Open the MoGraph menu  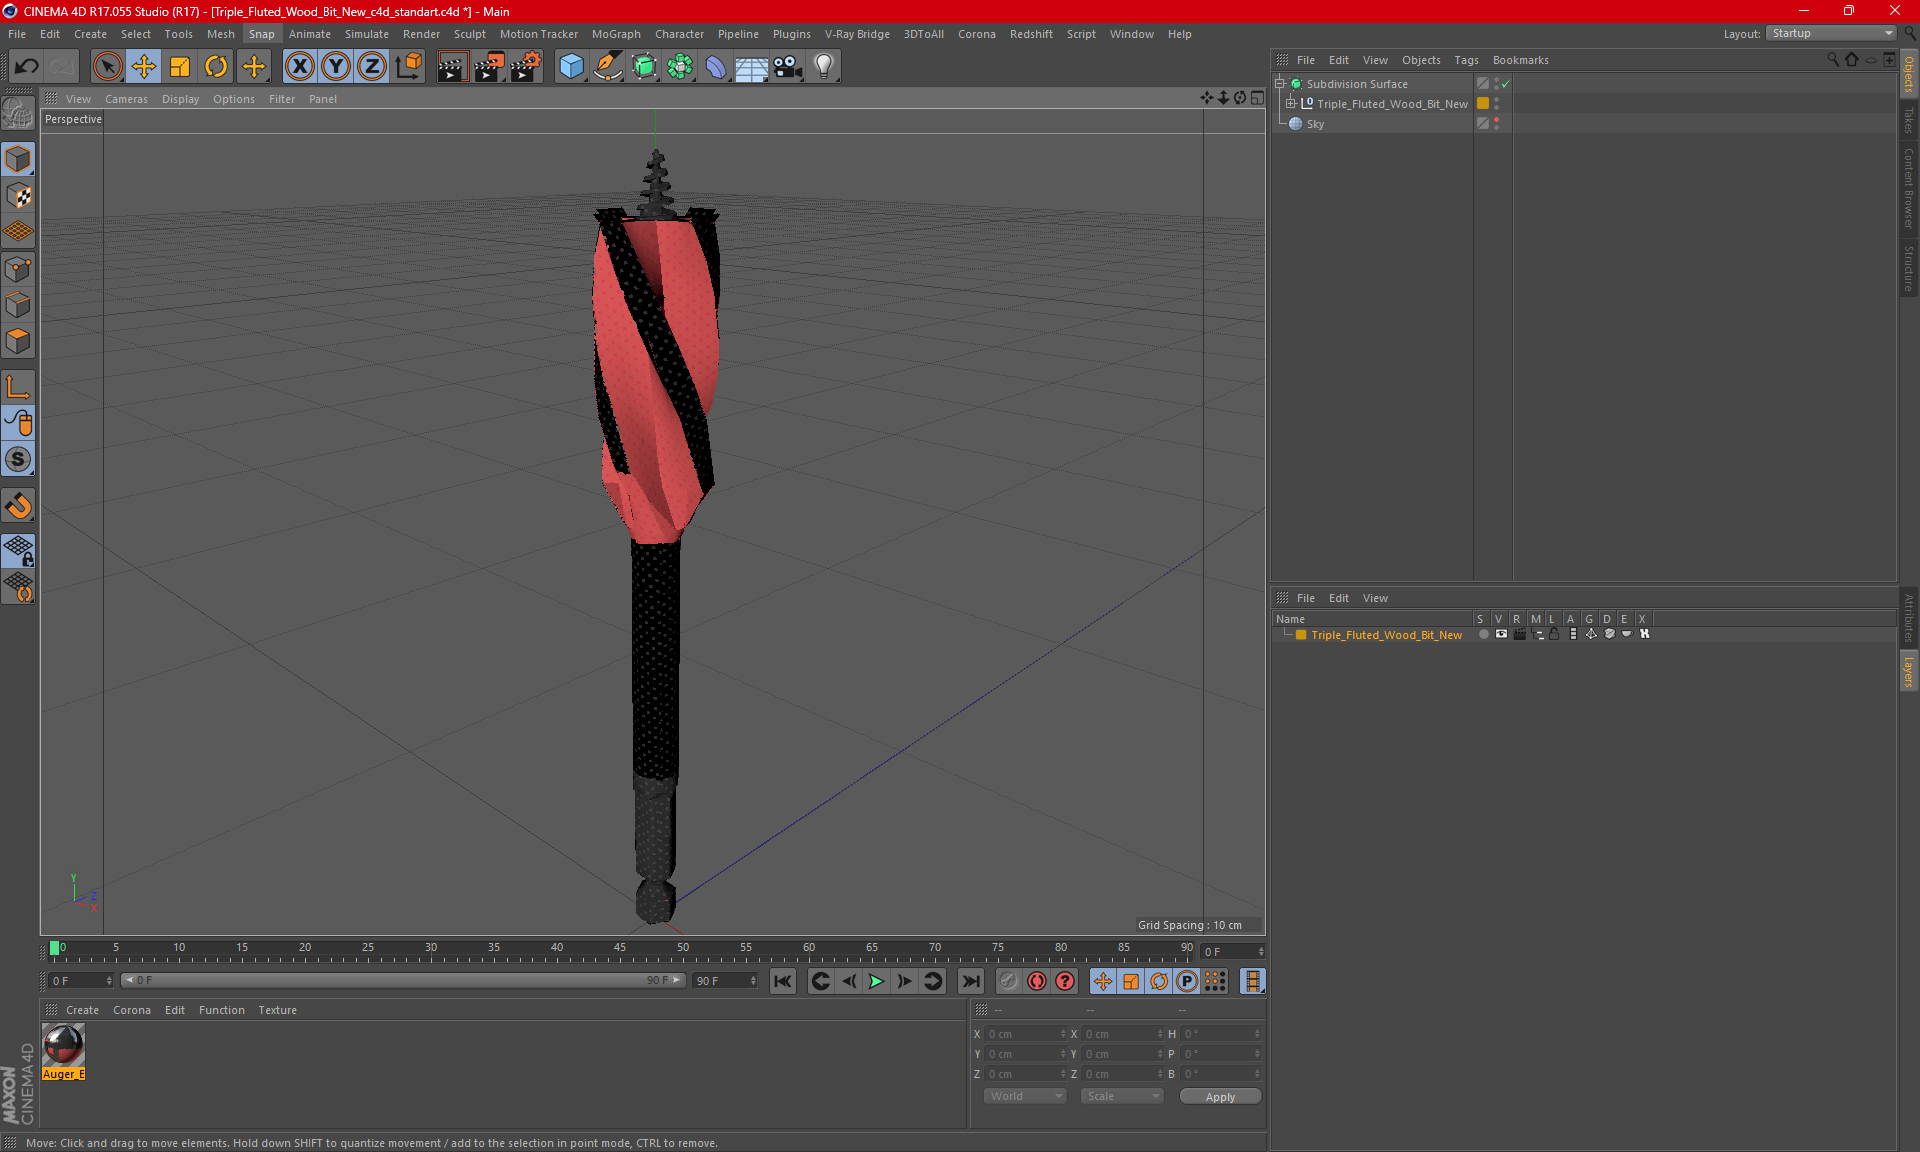616,34
